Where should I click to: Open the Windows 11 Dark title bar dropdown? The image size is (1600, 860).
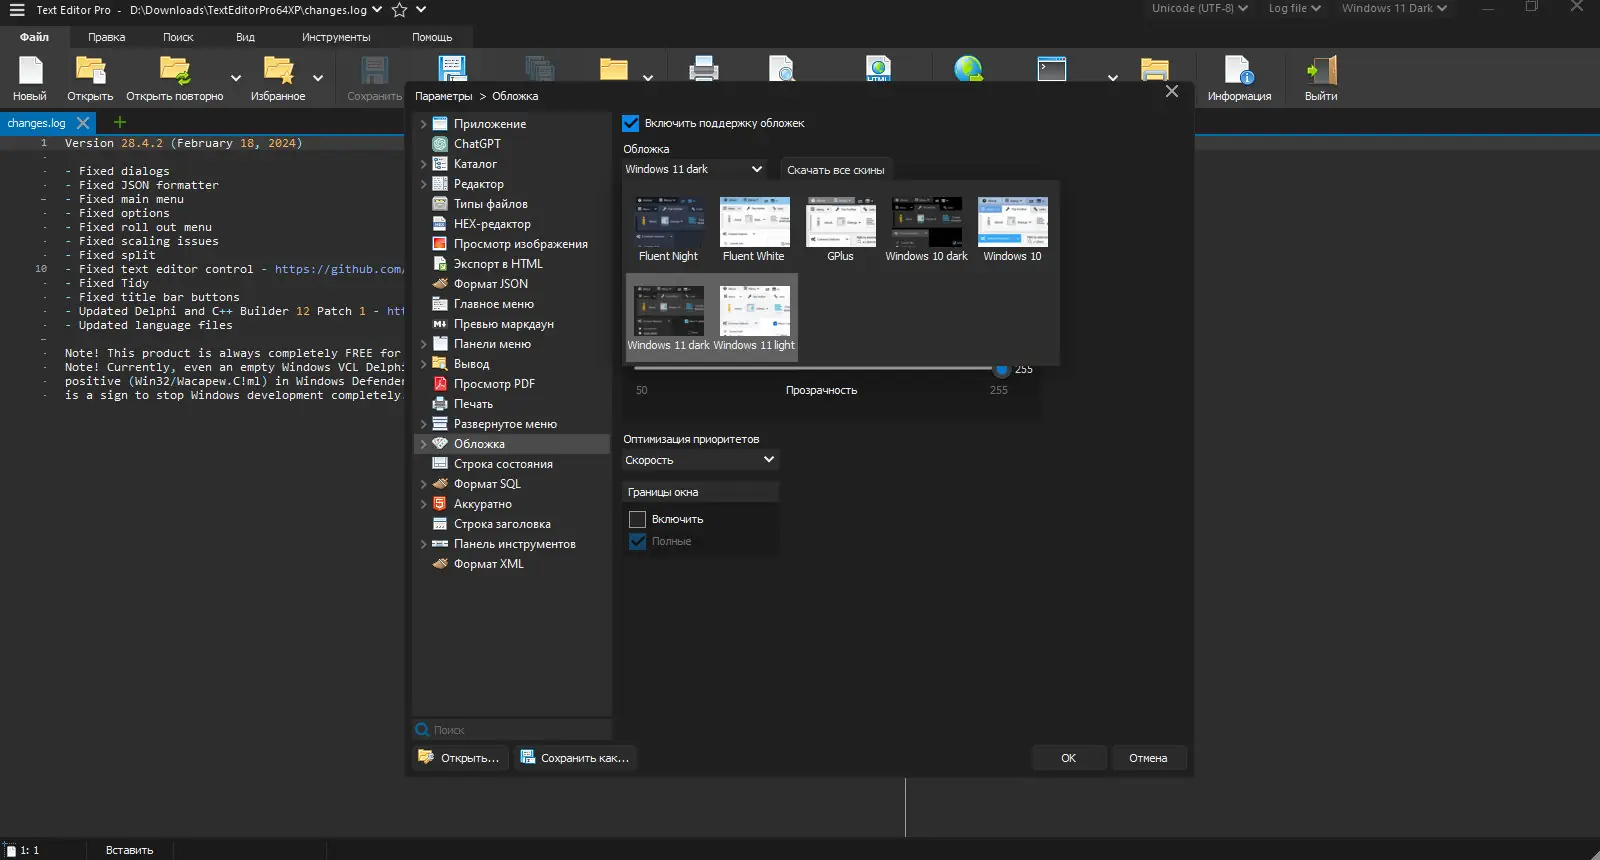point(1394,9)
